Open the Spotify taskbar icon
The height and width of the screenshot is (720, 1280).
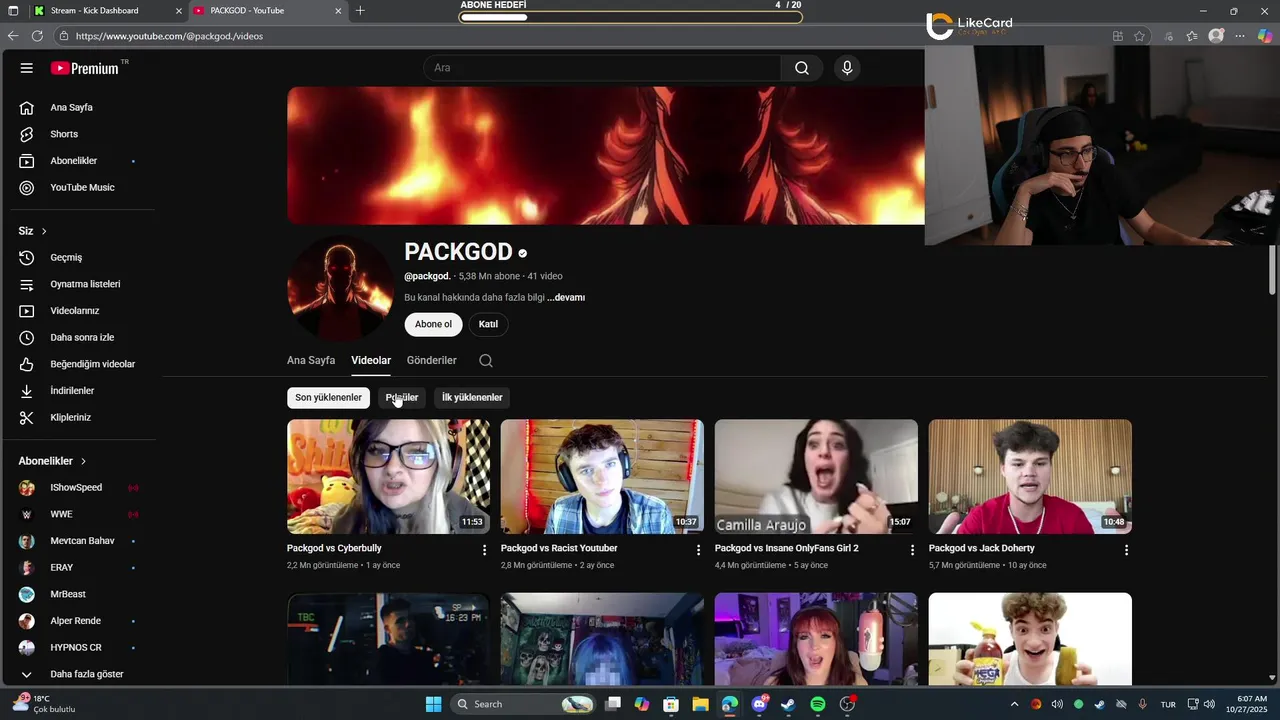(x=818, y=704)
